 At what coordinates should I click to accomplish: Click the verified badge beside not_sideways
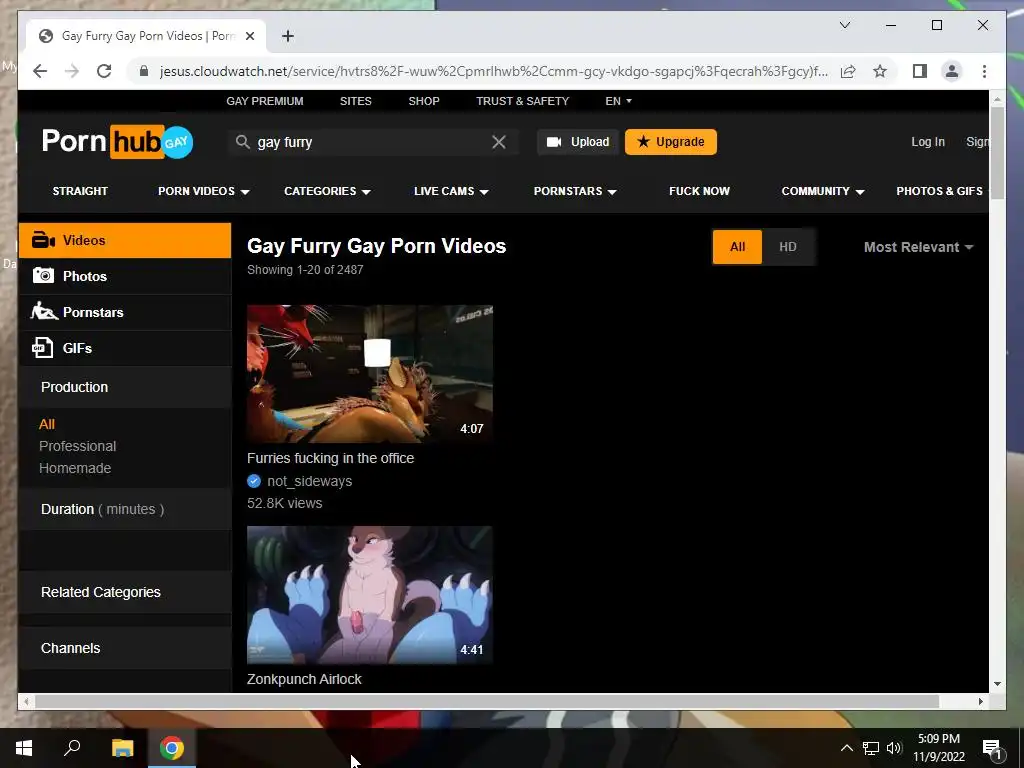[x=254, y=481]
